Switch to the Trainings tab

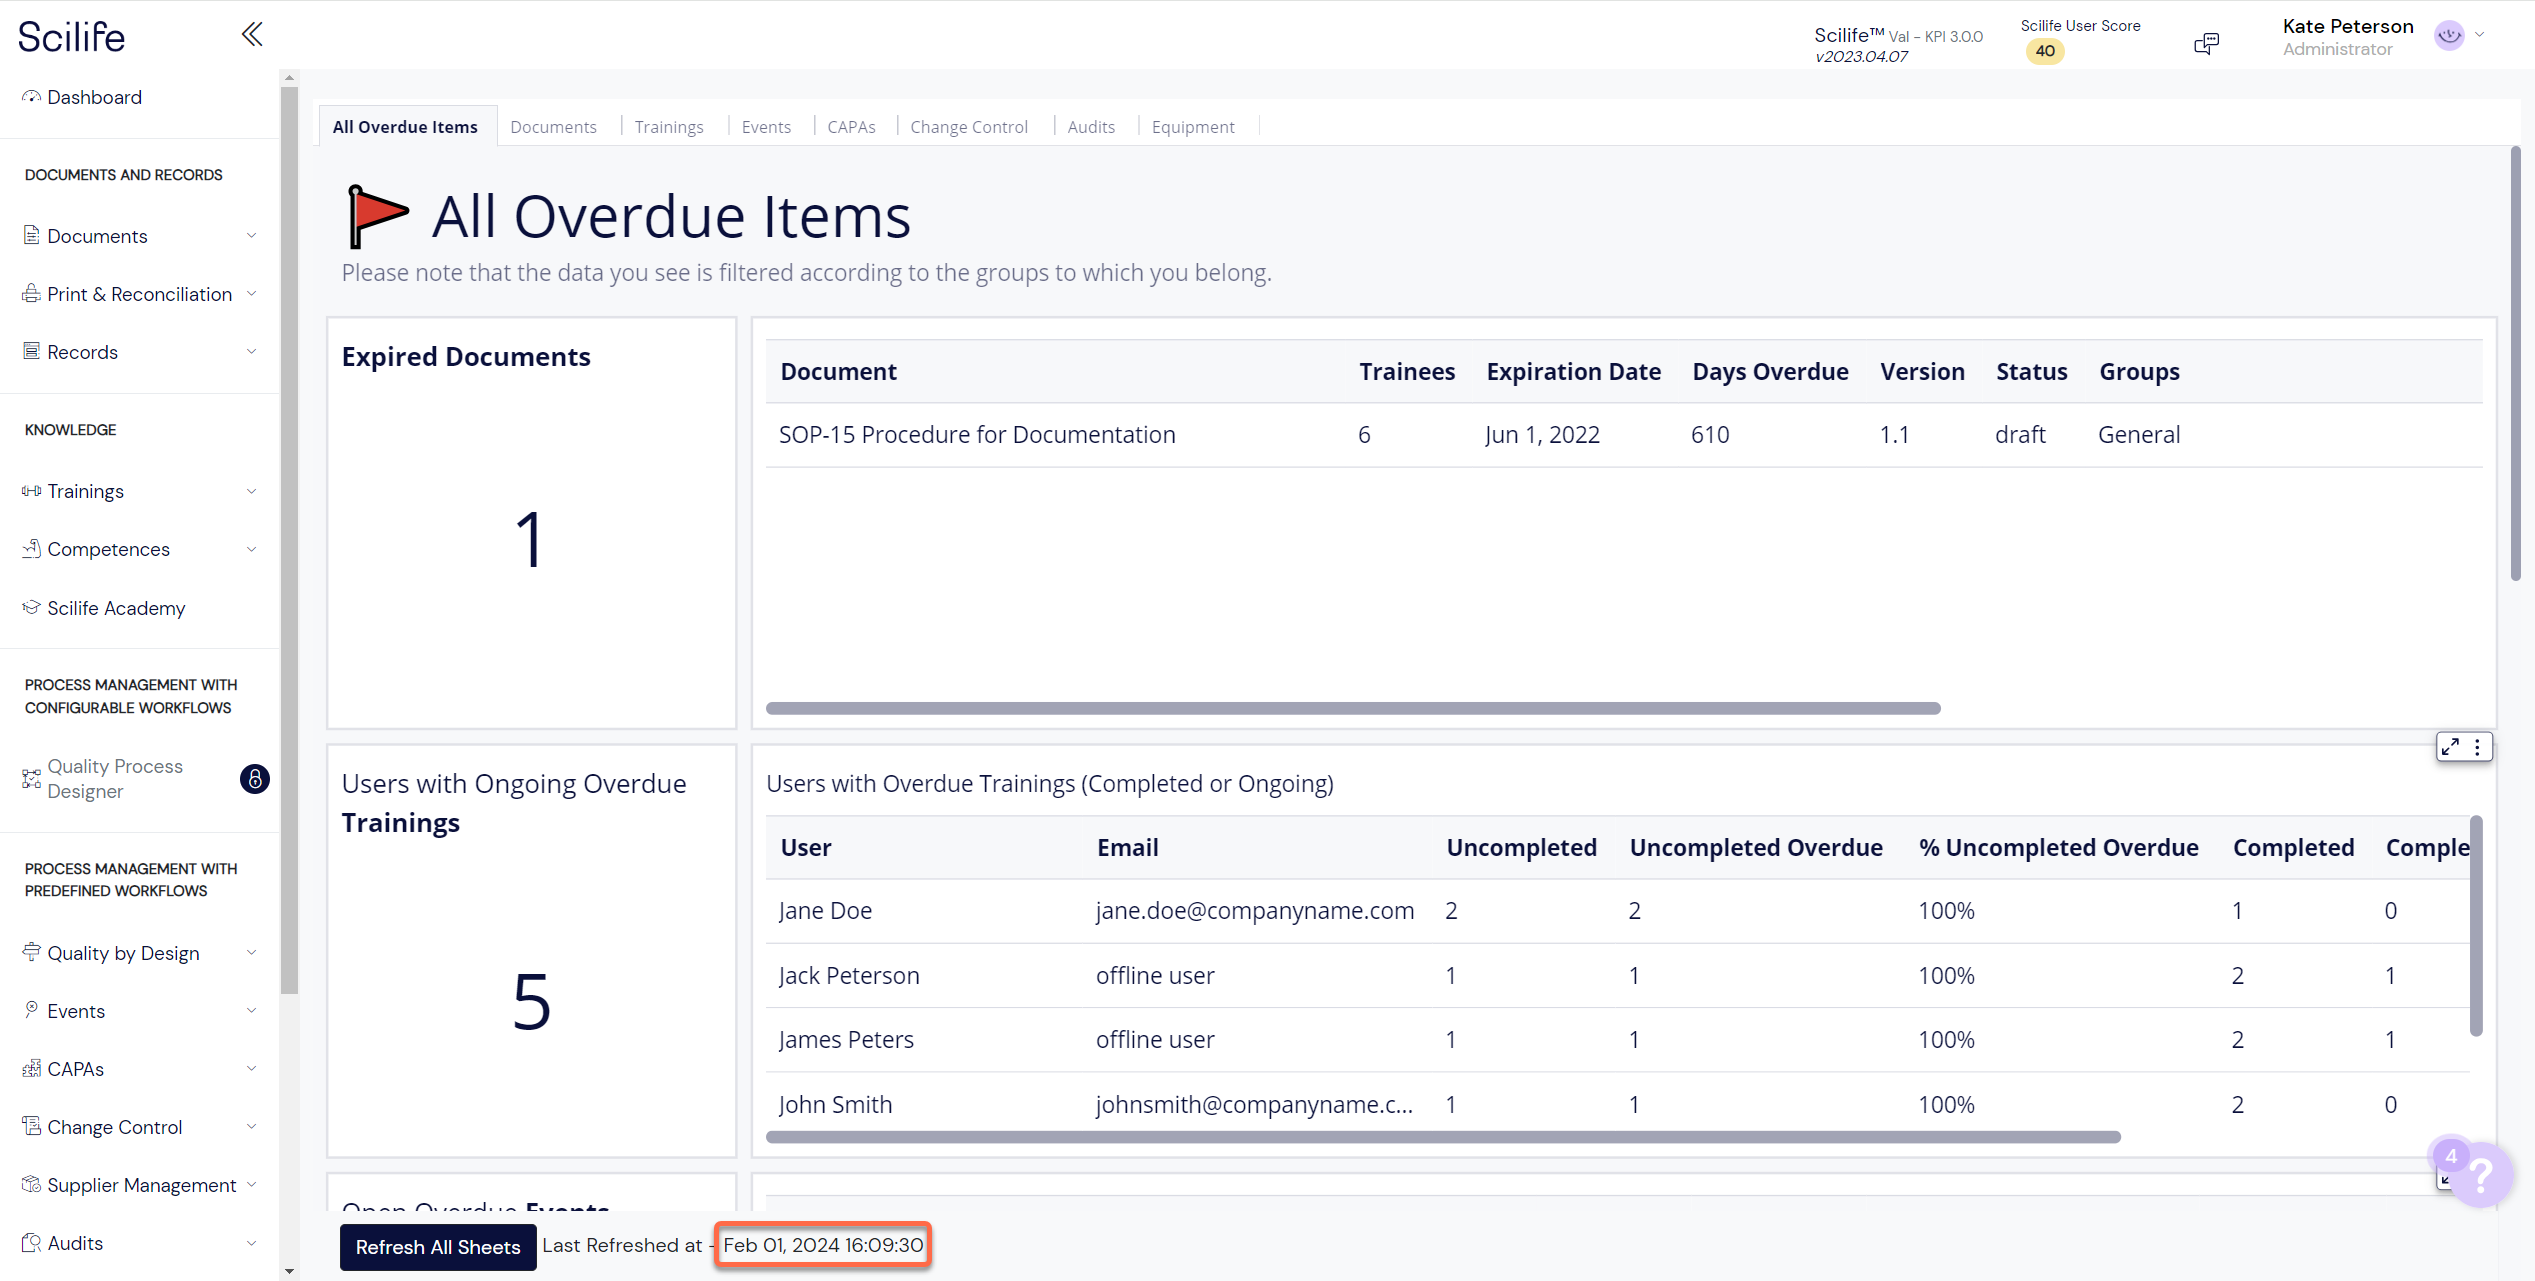[x=669, y=127]
